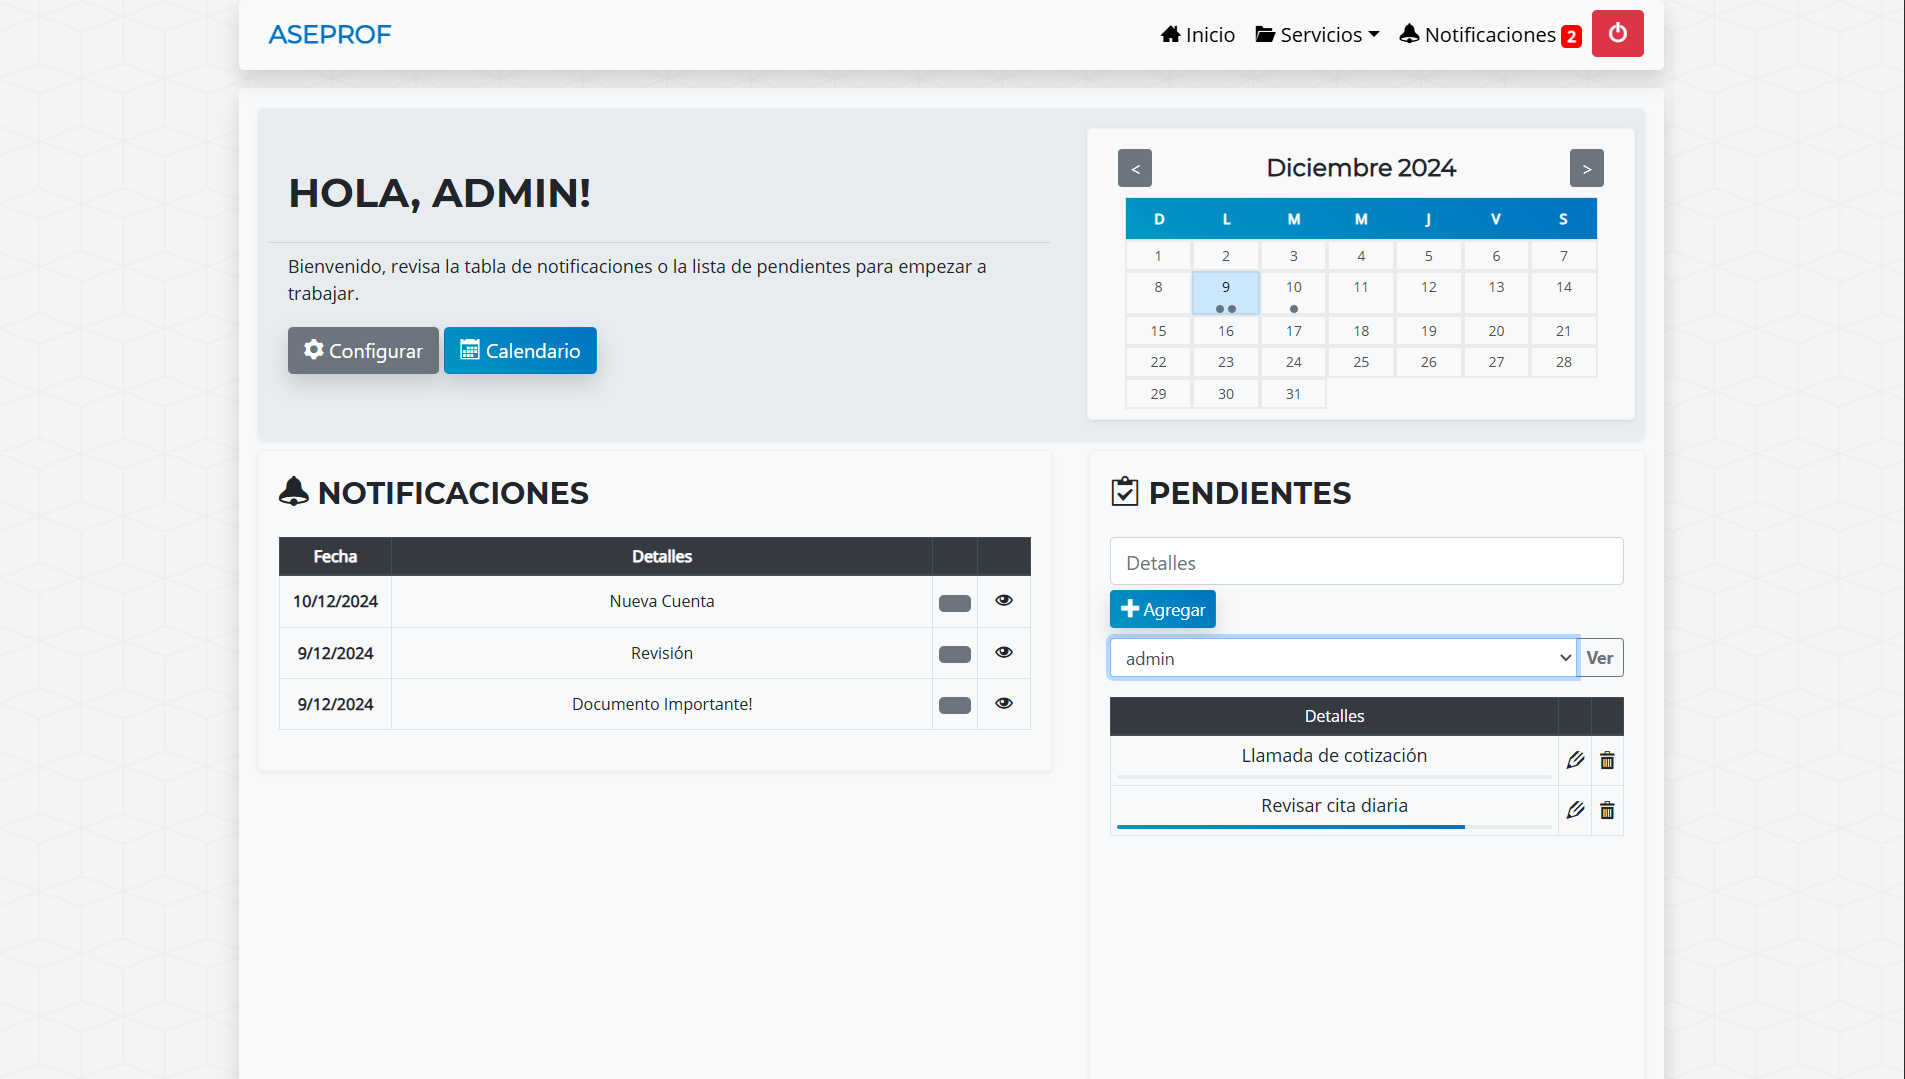Image resolution: width=1905 pixels, height=1079 pixels.
Task: Open the Servicios dropdown menu
Action: [x=1318, y=33]
